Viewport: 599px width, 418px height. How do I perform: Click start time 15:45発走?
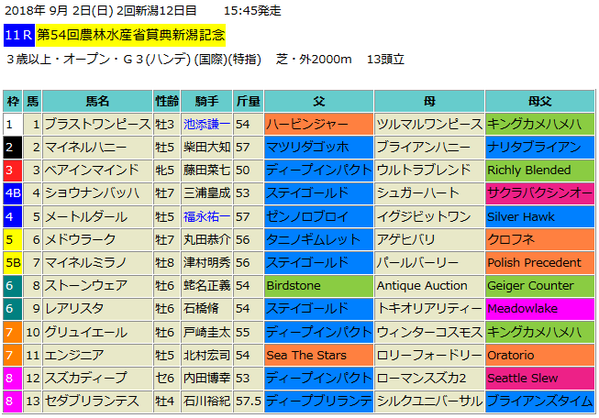click(x=253, y=11)
